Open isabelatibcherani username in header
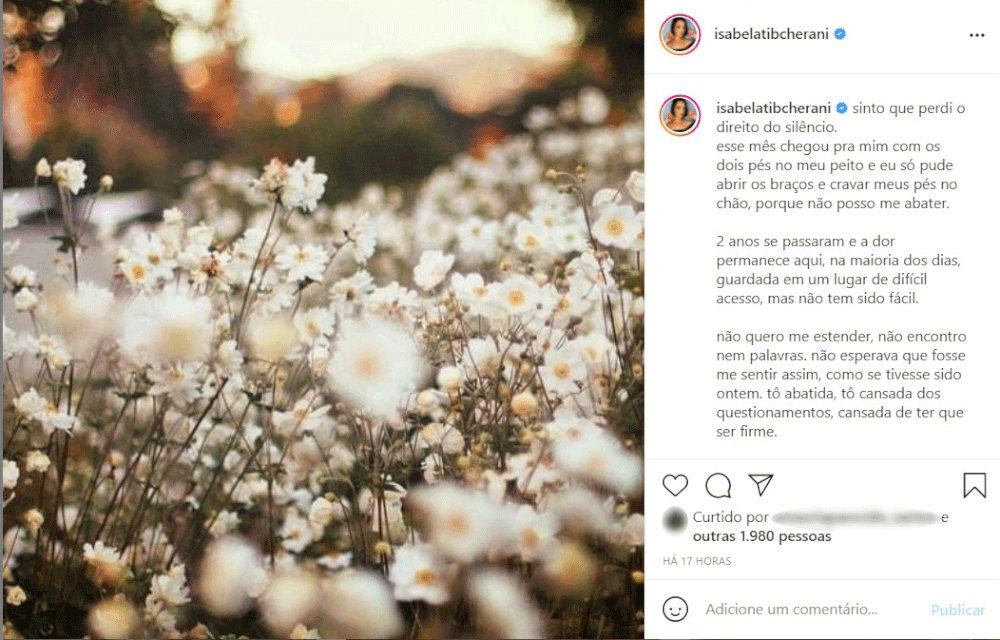 [771, 34]
